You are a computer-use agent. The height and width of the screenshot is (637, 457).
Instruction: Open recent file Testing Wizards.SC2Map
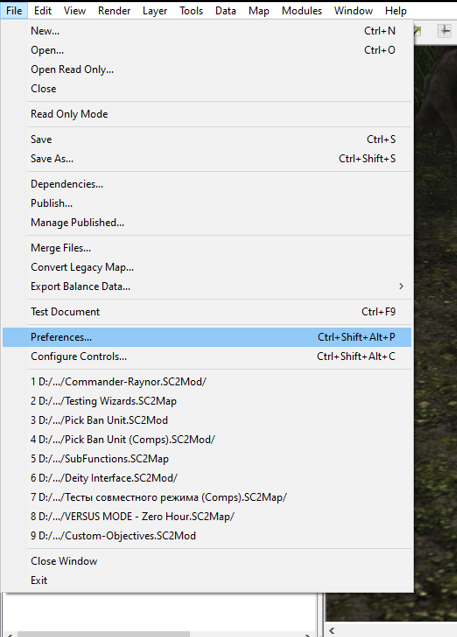pos(207,401)
